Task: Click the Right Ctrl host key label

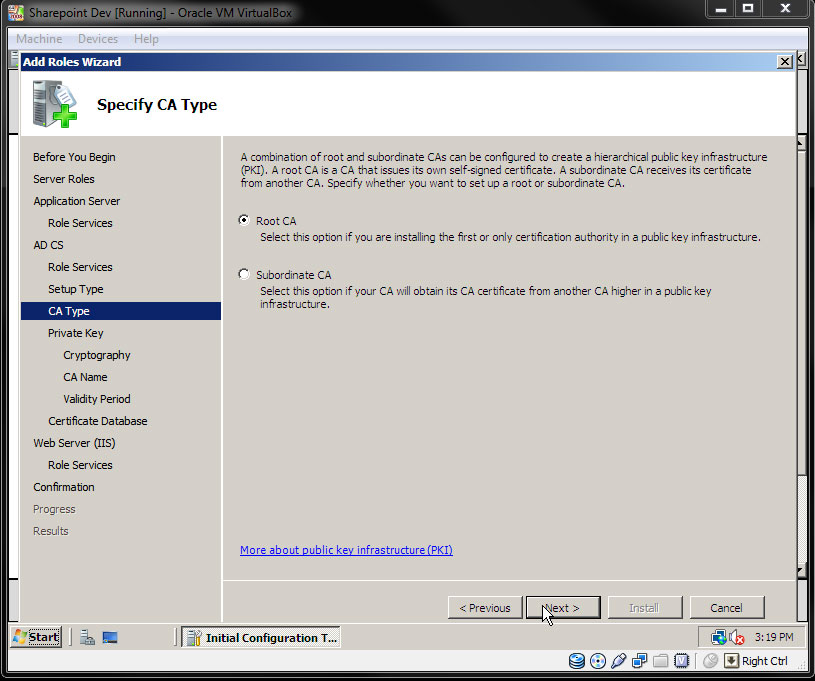Action: [765, 661]
